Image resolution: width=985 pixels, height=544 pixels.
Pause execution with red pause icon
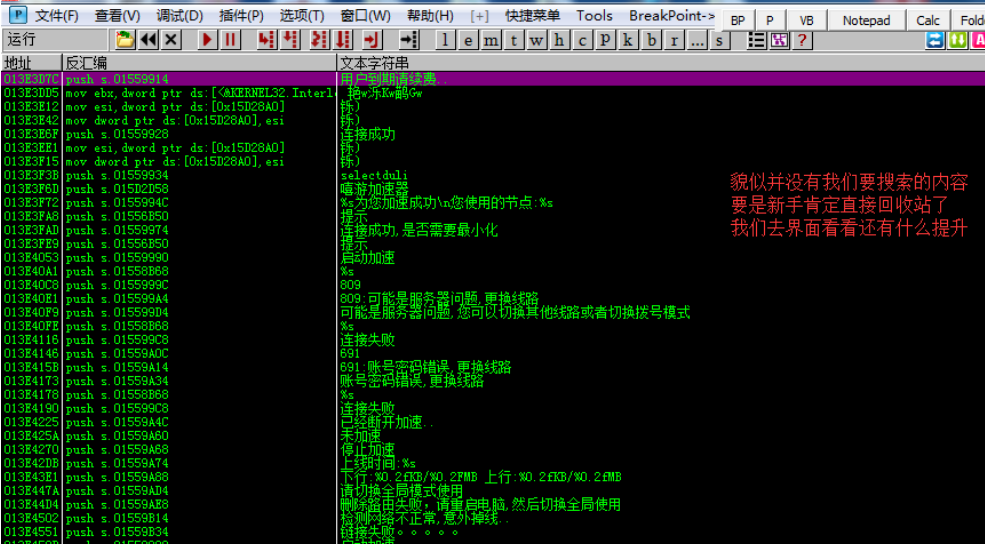(x=231, y=40)
